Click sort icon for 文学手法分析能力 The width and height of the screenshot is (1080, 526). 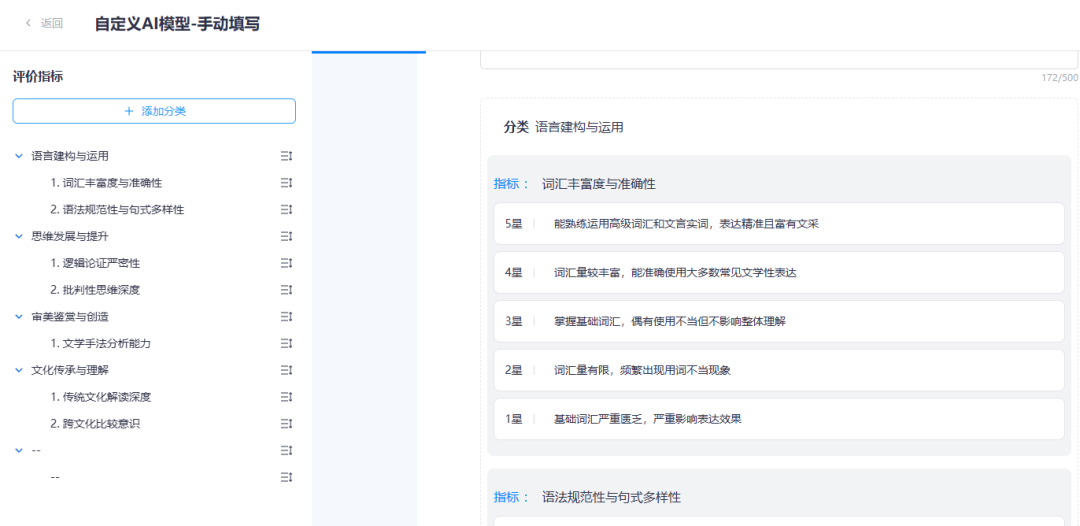tap(287, 343)
